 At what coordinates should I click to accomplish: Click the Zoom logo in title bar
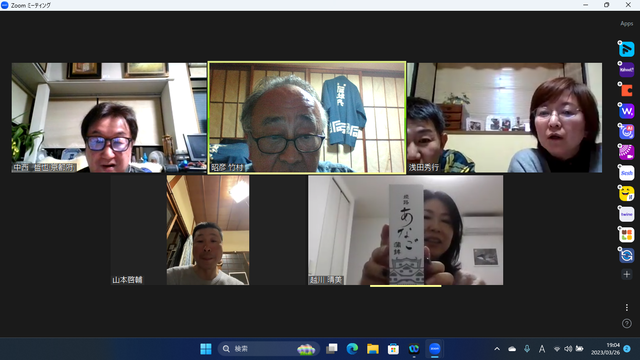5,5
